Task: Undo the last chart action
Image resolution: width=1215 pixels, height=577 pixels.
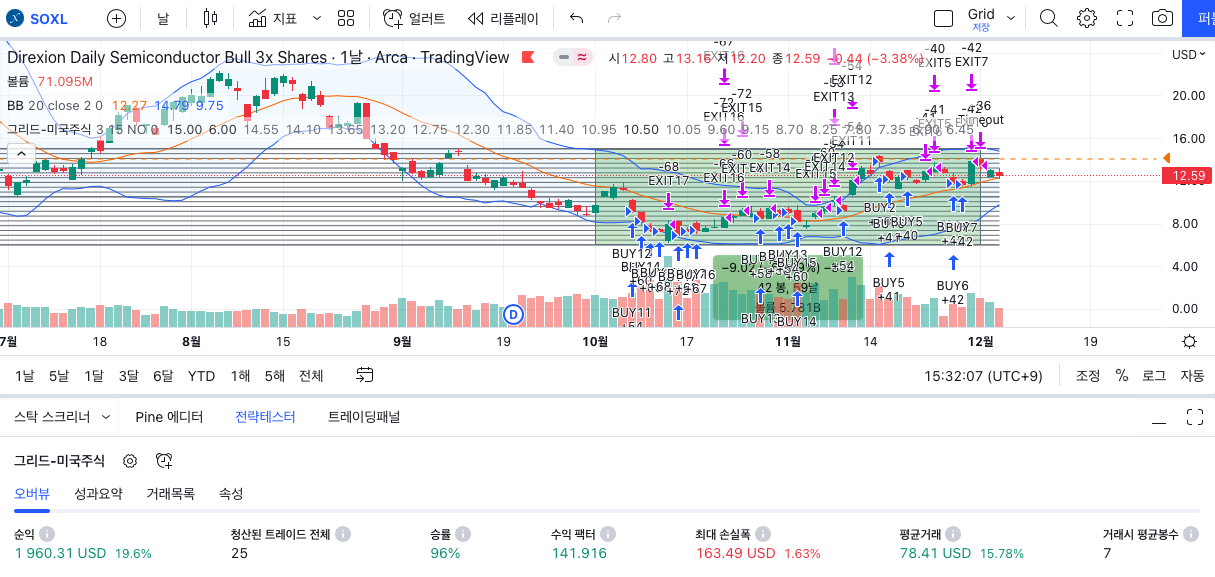Action: point(576,18)
